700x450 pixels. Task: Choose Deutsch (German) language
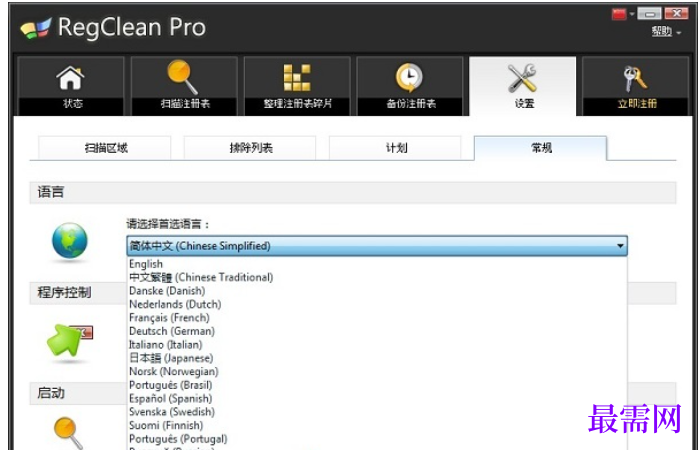click(x=377, y=331)
